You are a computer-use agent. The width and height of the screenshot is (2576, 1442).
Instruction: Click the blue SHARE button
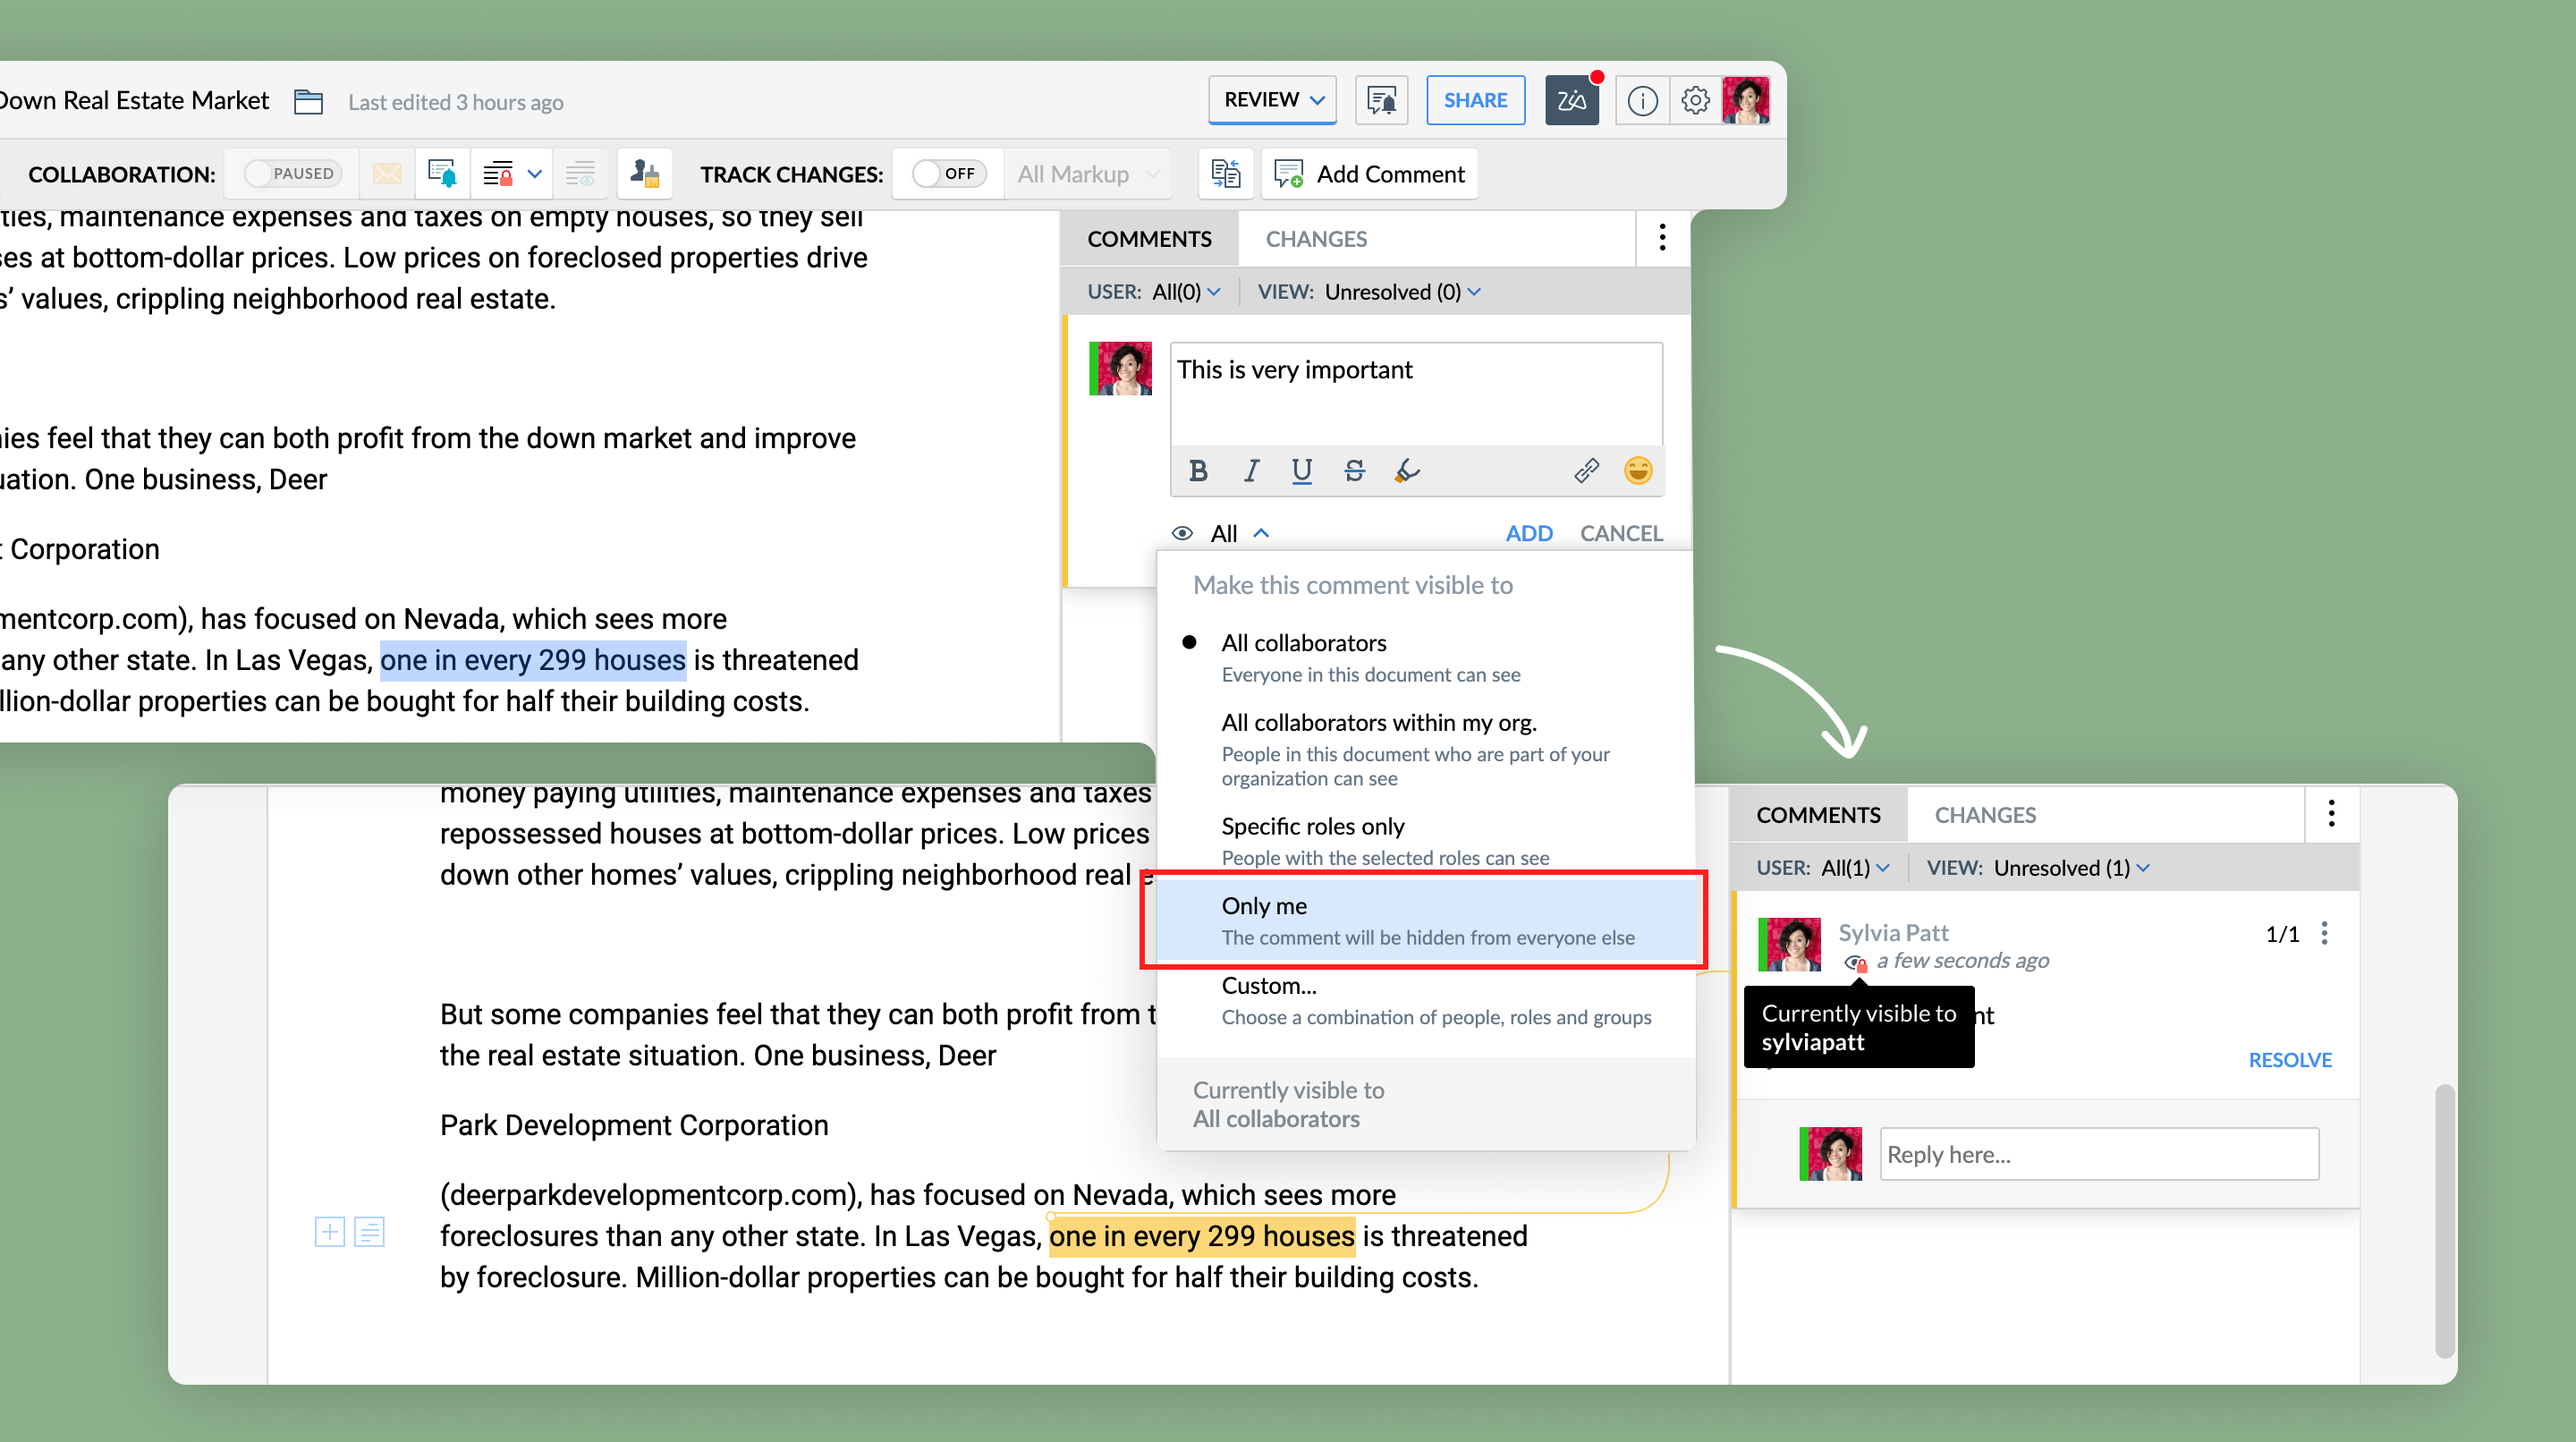(1475, 101)
